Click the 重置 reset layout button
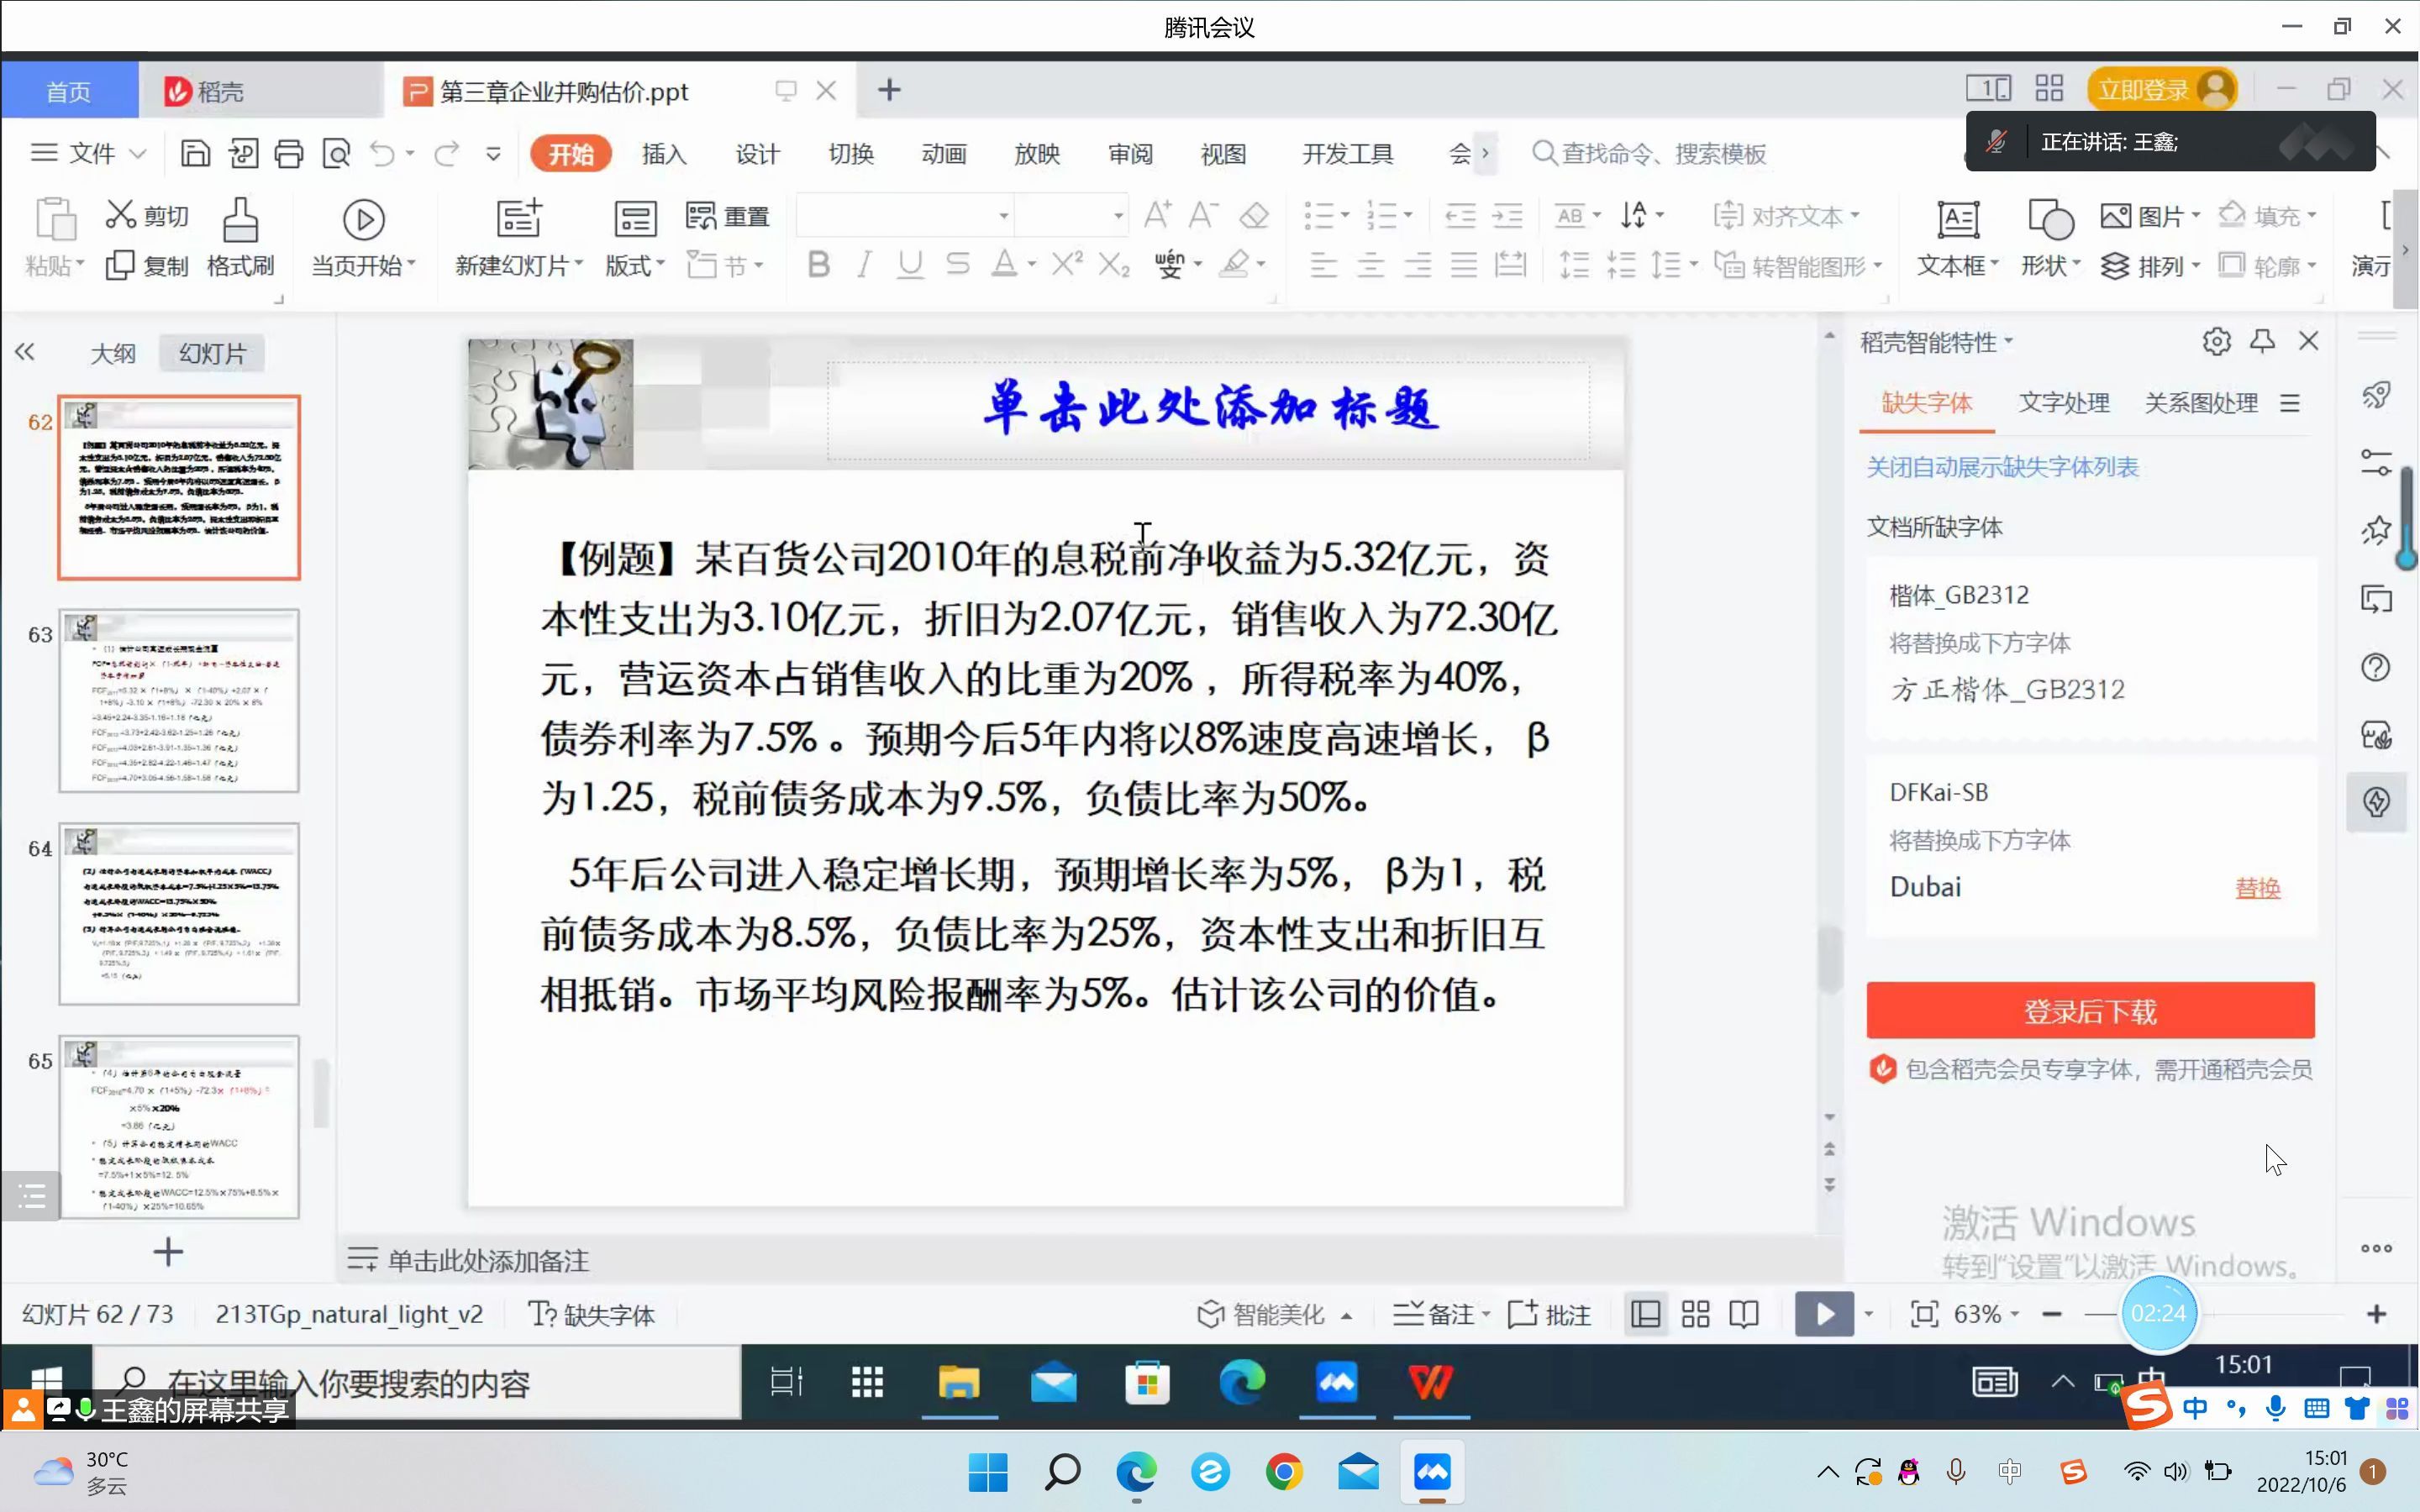The width and height of the screenshot is (2420, 1512). pyautogui.click(x=728, y=215)
